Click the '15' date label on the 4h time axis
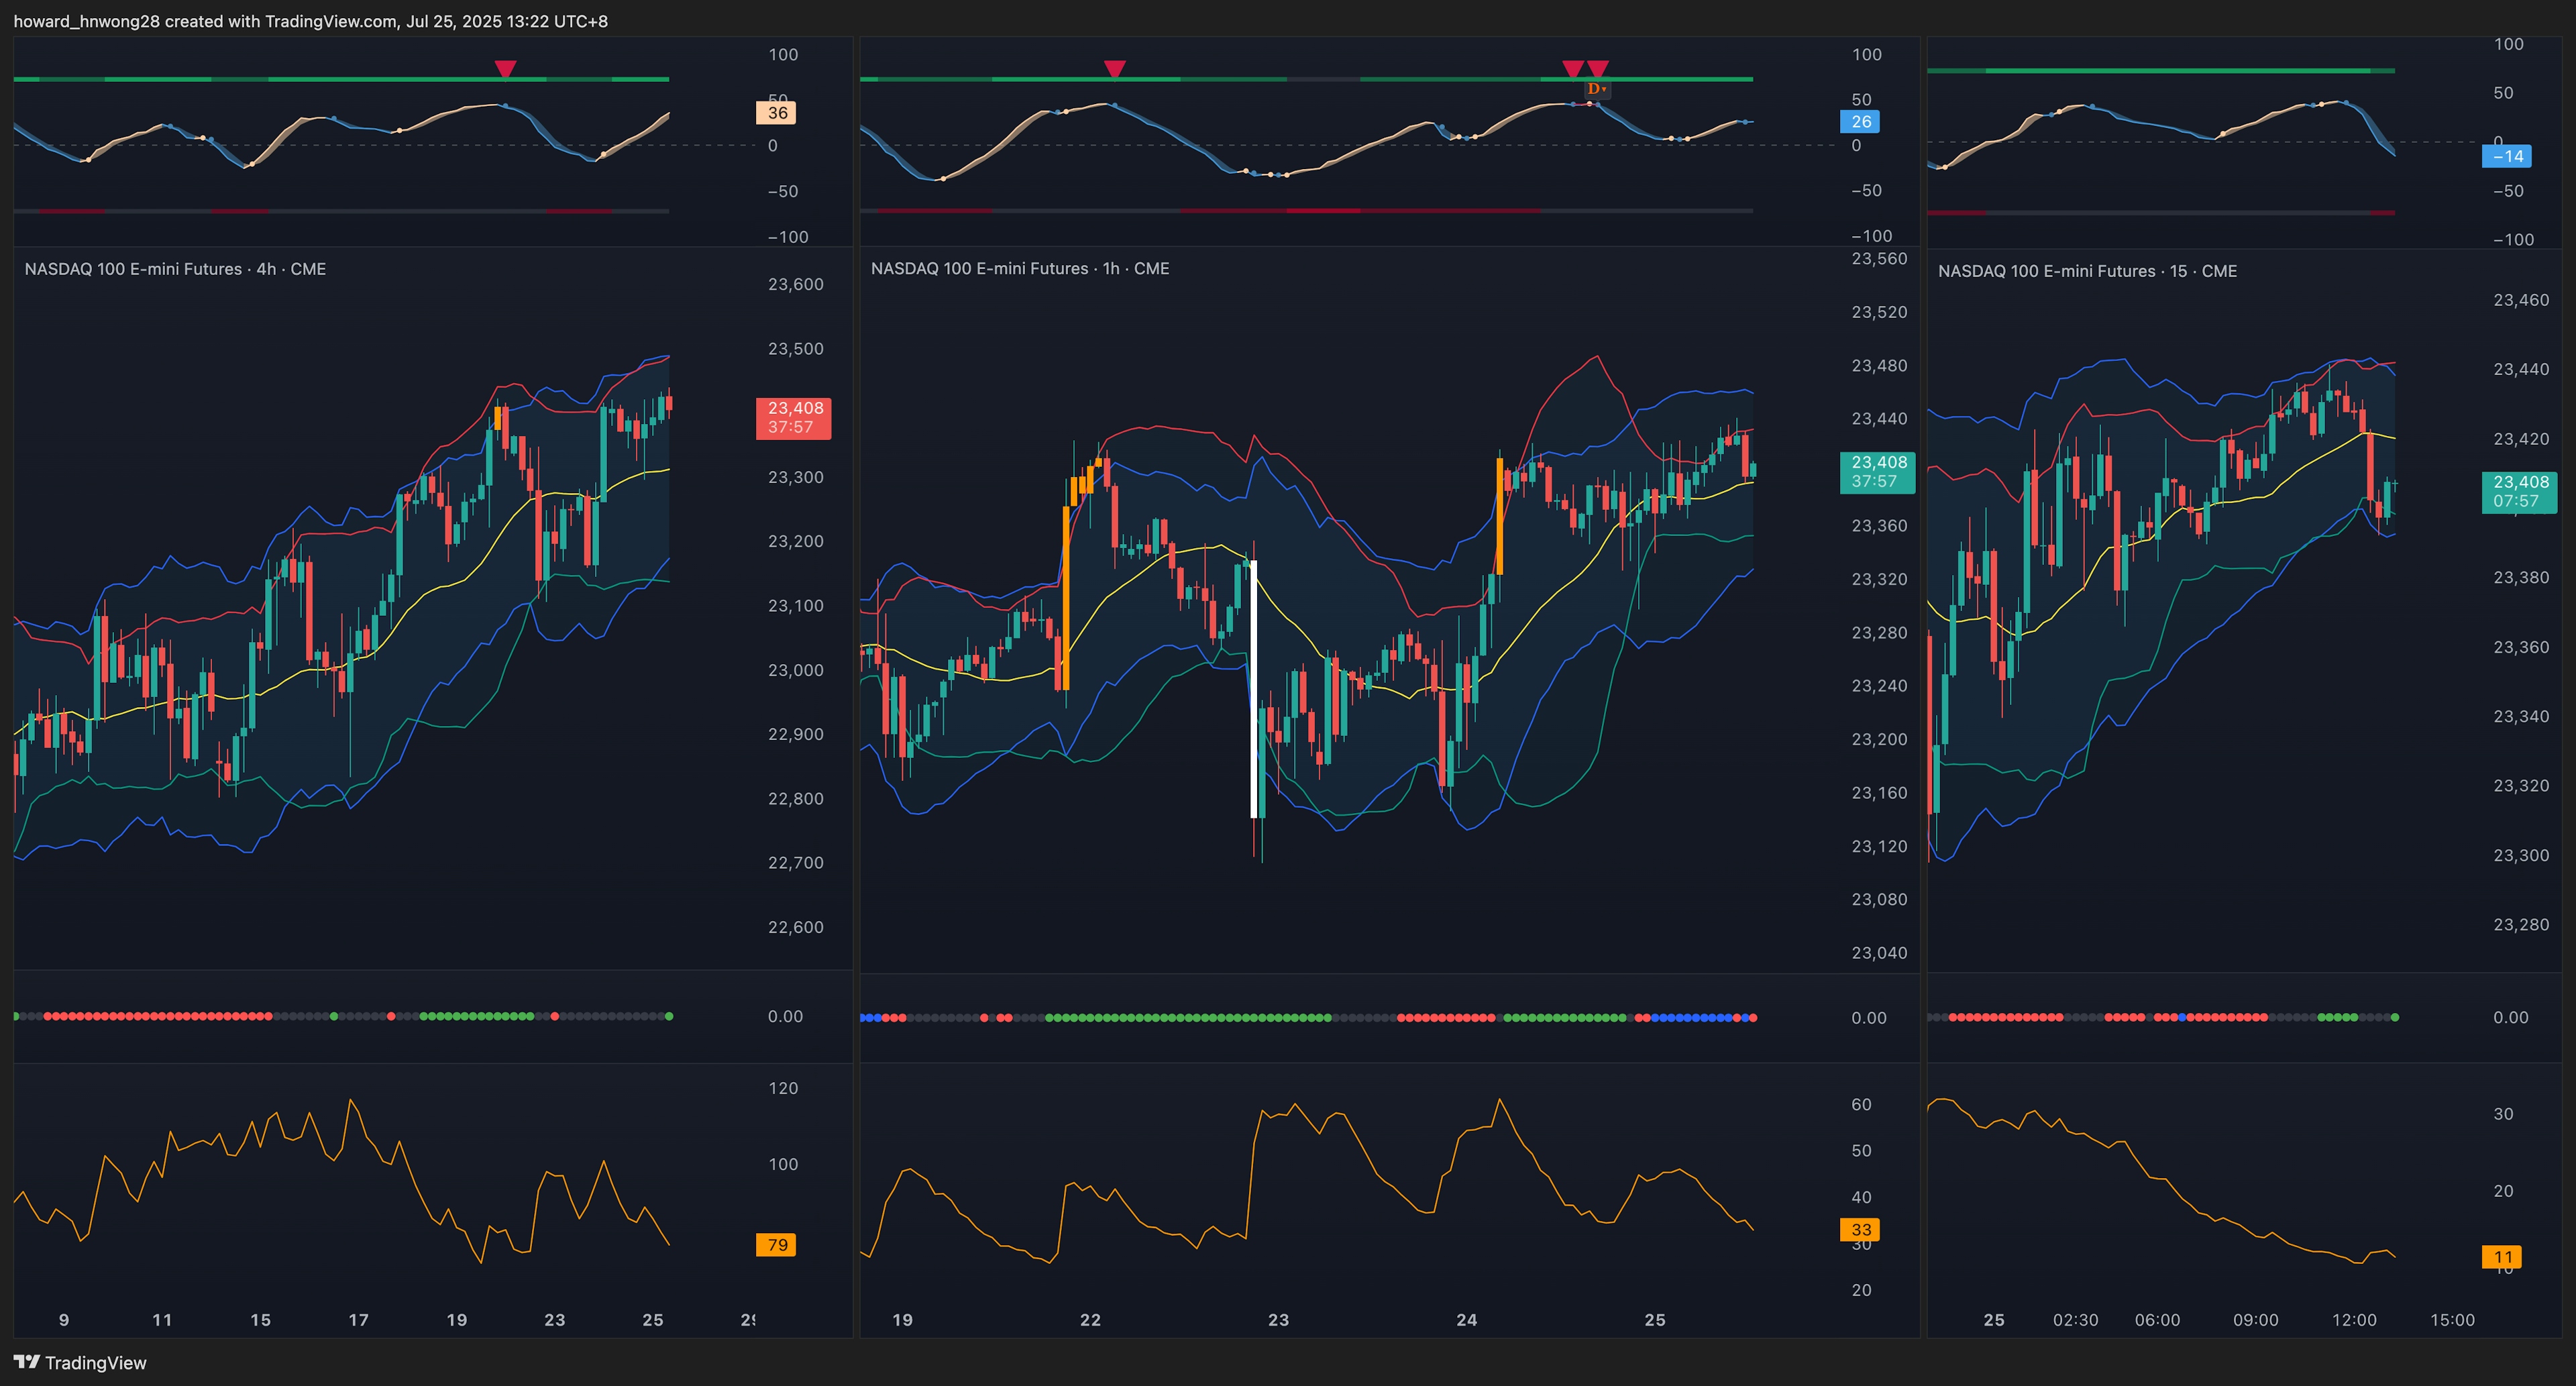2576x1386 pixels. coord(260,1320)
